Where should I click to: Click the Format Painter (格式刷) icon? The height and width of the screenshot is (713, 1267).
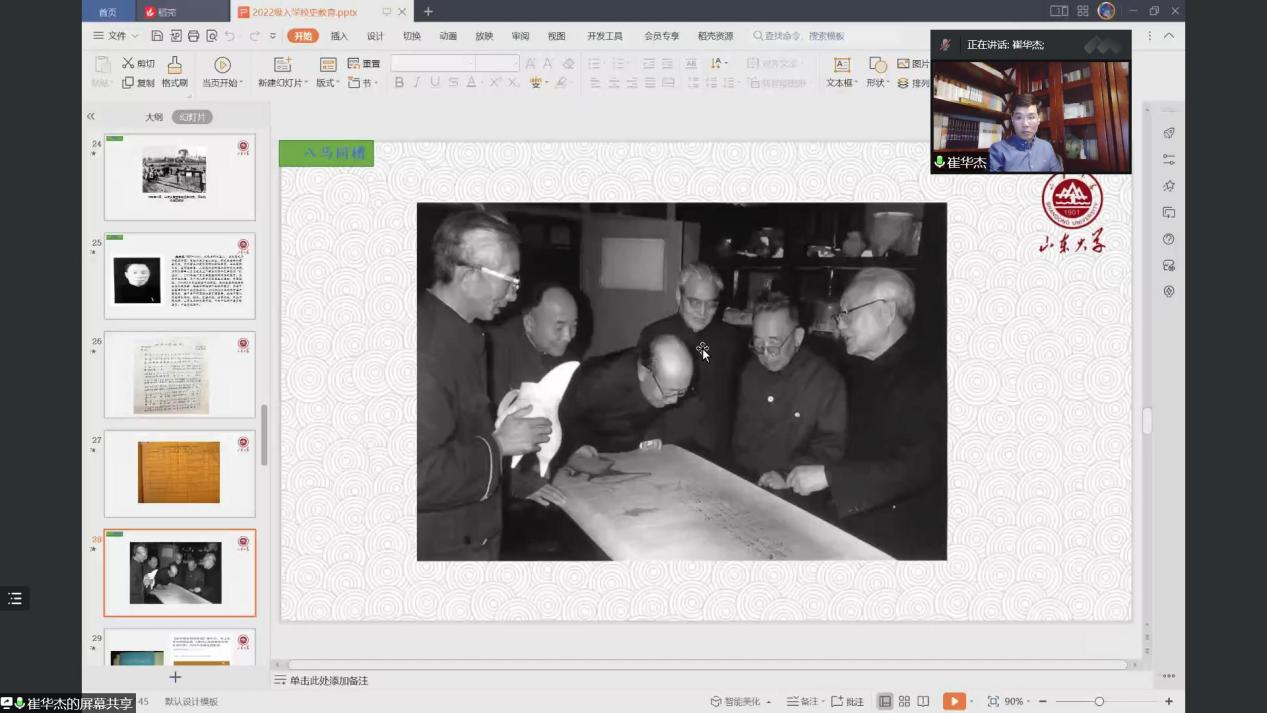[174, 65]
